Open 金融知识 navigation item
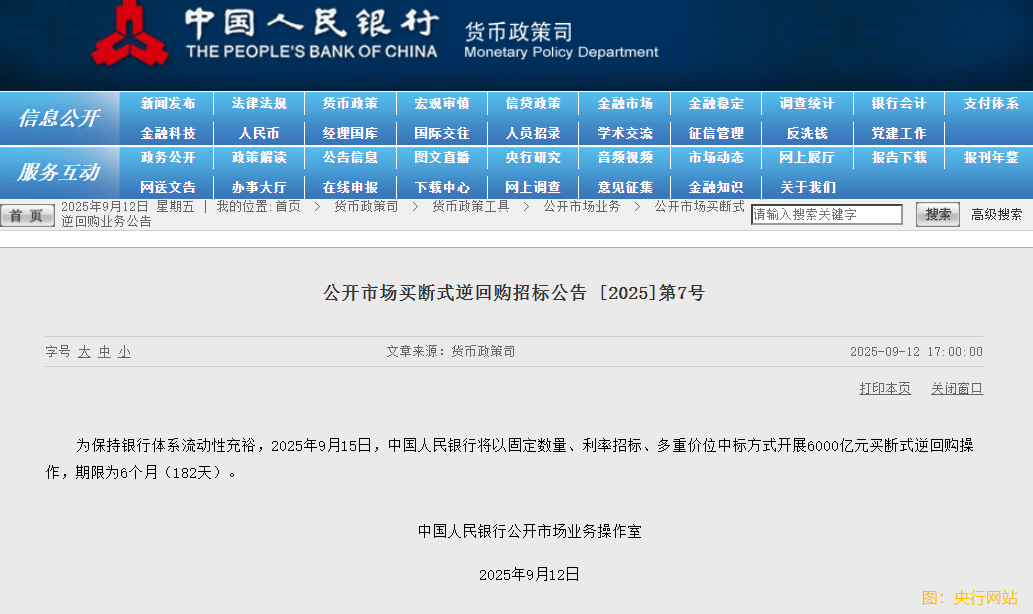1033x614 pixels. pyautogui.click(x=716, y=187)
